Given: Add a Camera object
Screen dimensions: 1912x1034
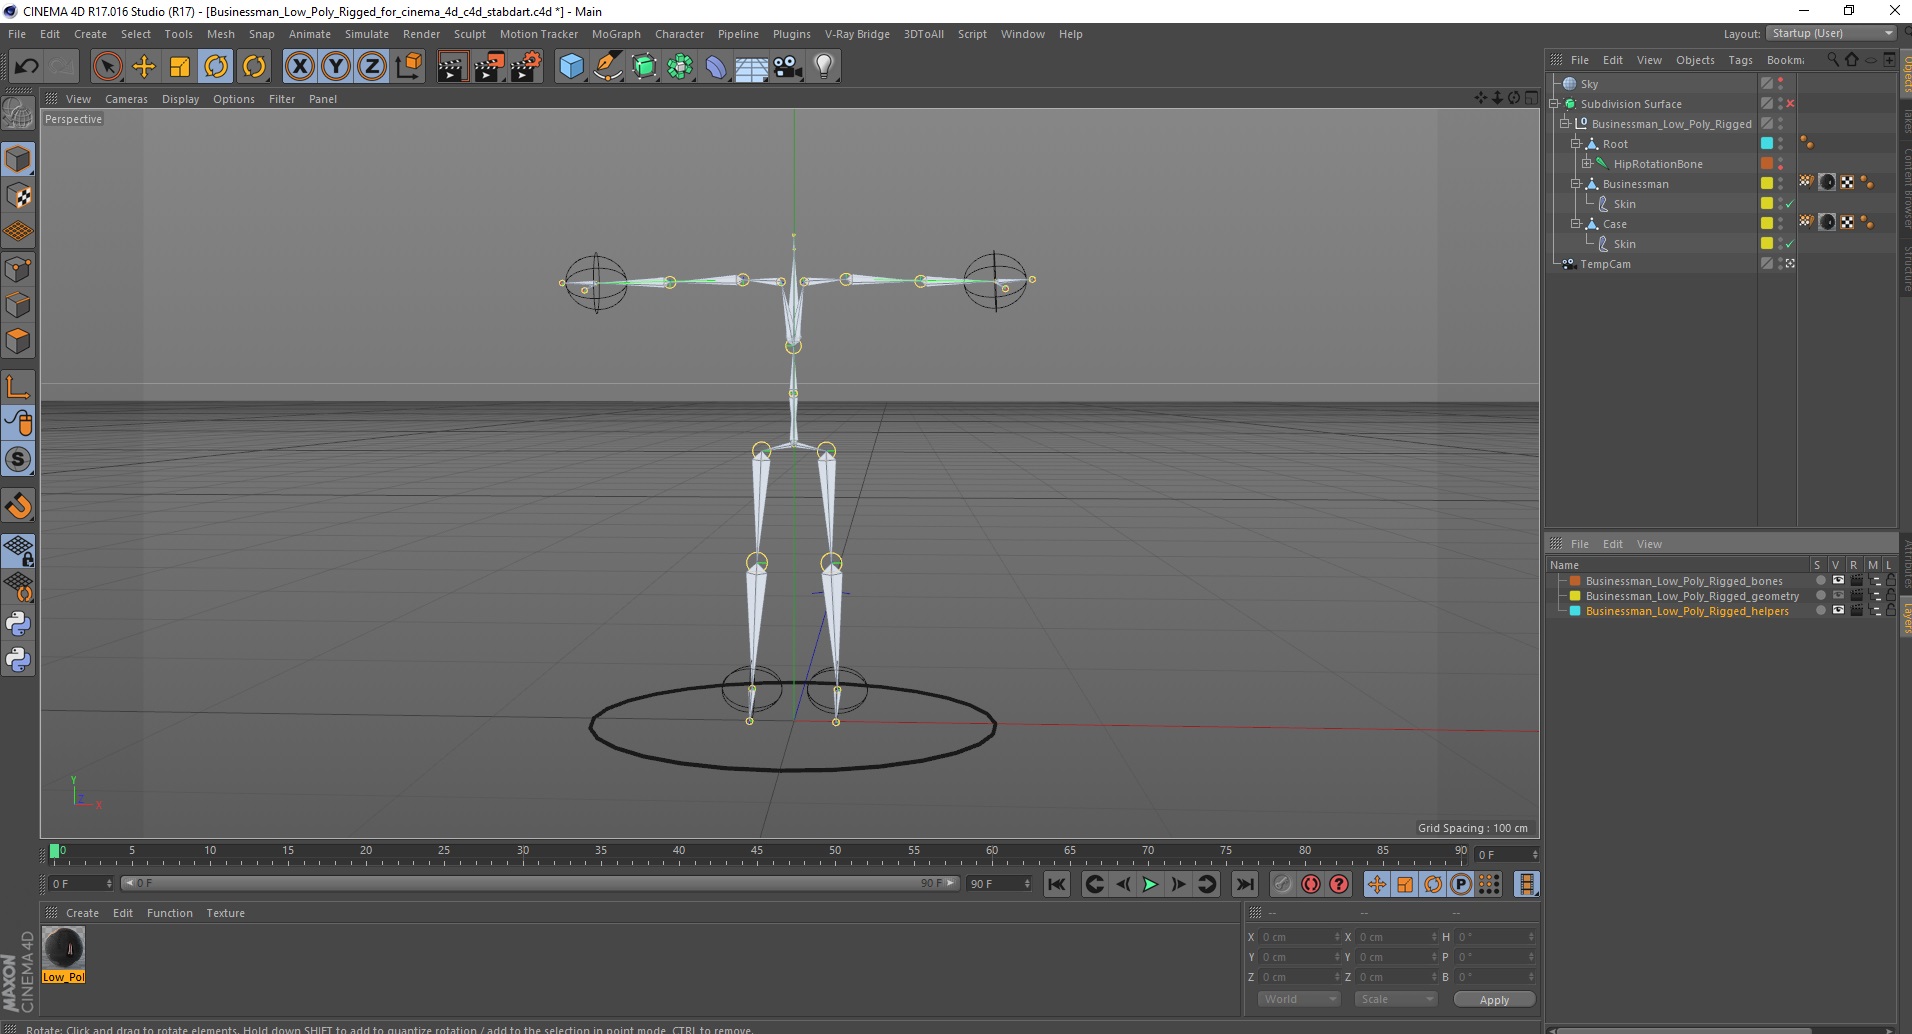Looking at the screenshot, I should pos(788,67).
